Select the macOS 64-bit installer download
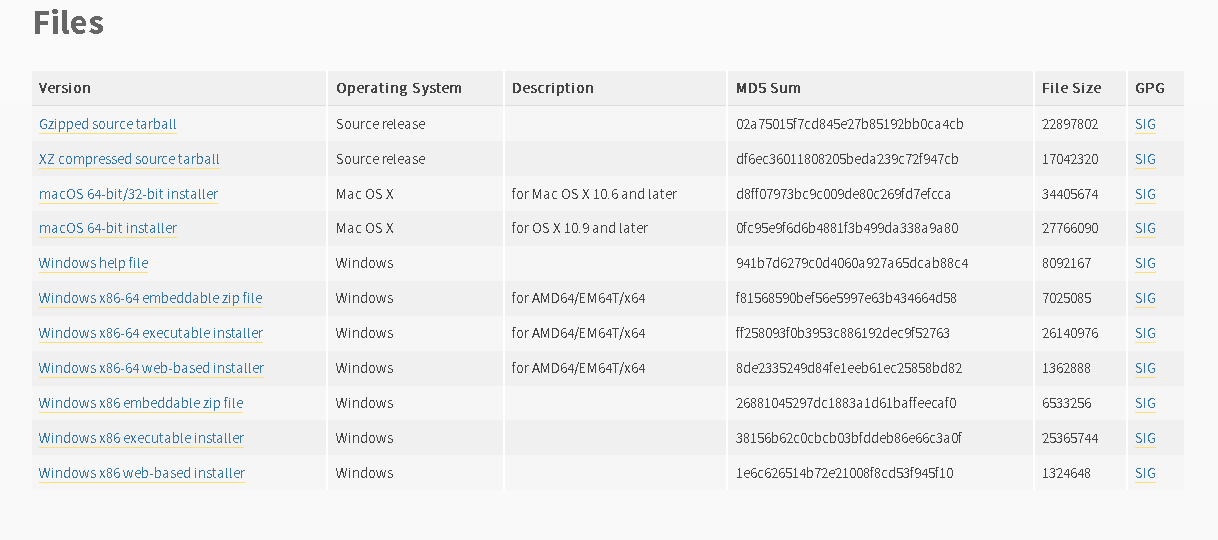This screenshot has height=540, width=1218. 108,228
